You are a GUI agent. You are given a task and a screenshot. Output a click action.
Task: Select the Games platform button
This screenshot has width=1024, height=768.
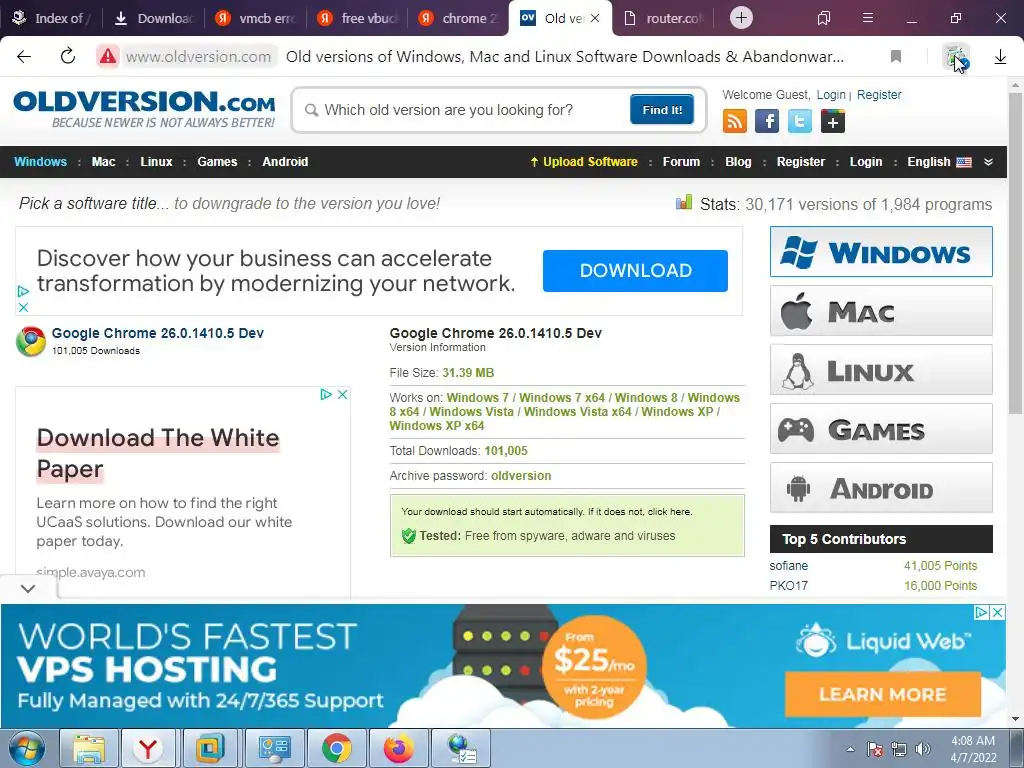pyautogui.click(x=881, y=429)
